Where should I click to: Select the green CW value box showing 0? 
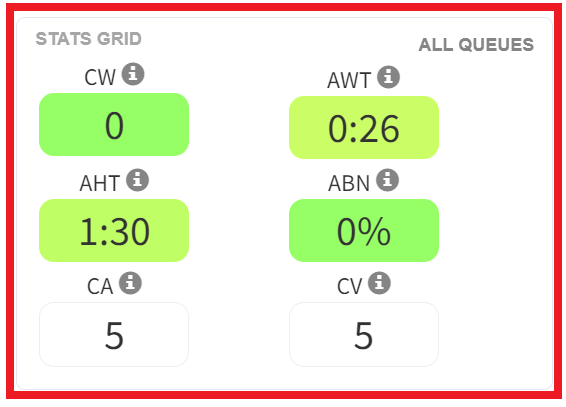[114, 124]
